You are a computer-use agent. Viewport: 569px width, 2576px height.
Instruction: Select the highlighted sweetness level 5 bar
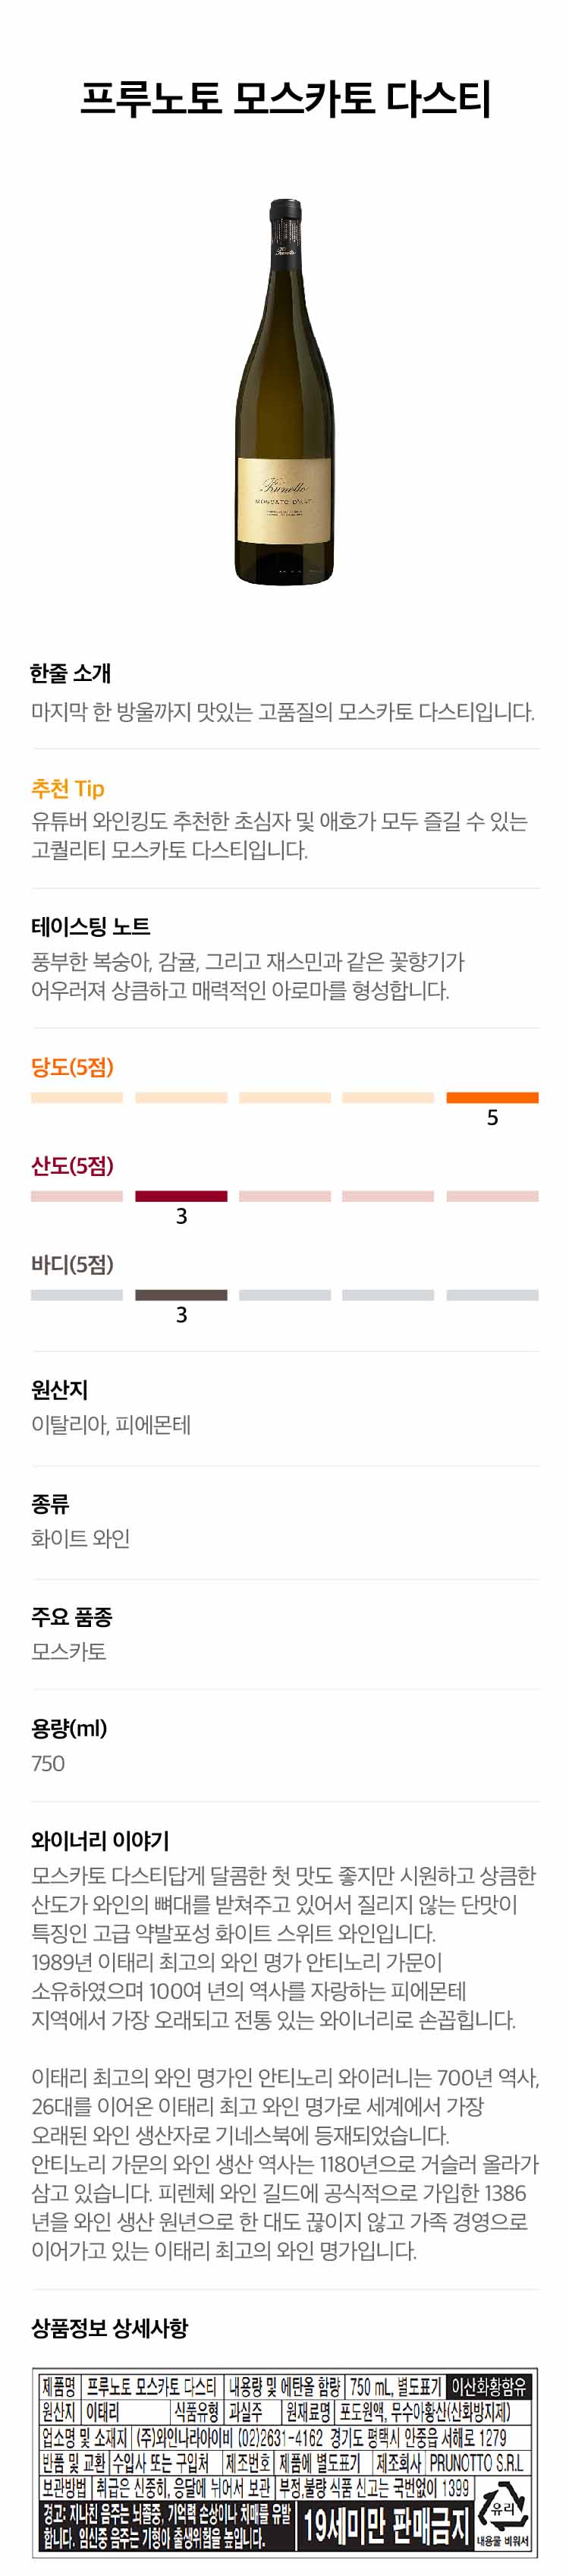pos(492,1097)
